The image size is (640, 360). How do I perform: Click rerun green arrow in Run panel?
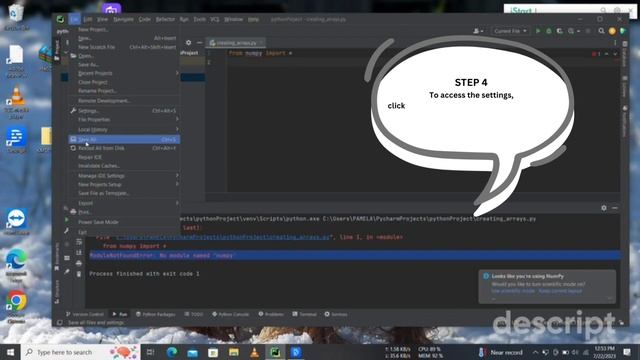coord(67,220)
